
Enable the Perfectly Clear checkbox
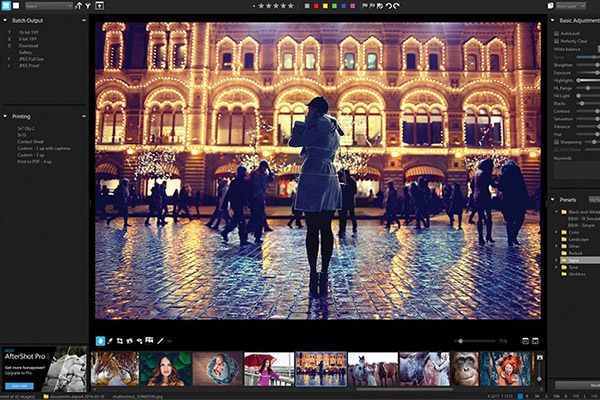coord(556,41)
